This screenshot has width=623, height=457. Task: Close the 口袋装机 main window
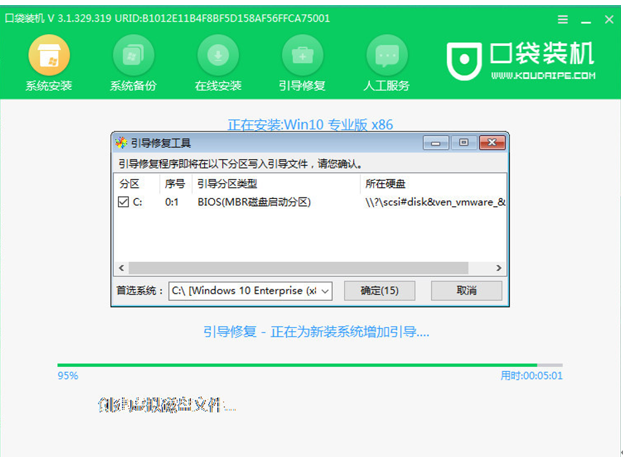609,19
